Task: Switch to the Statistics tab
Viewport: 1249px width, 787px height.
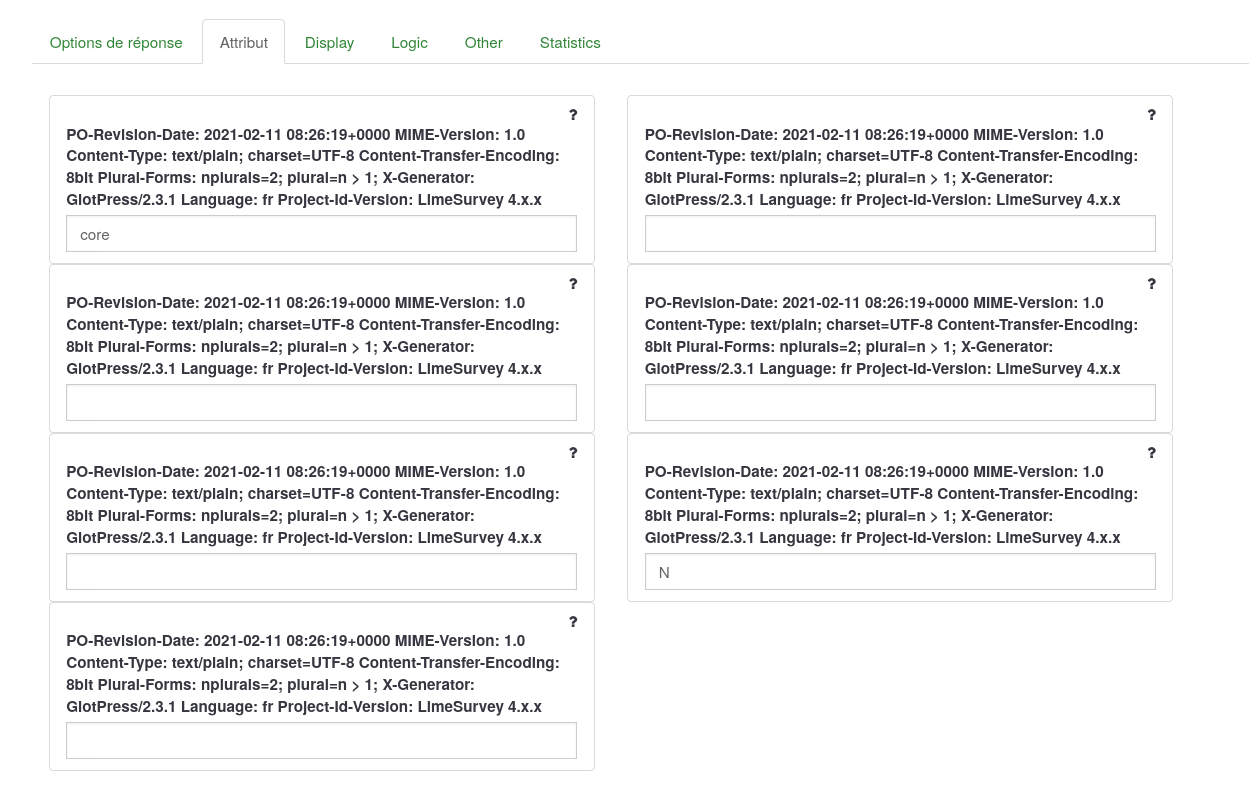Action: (569, 43)
